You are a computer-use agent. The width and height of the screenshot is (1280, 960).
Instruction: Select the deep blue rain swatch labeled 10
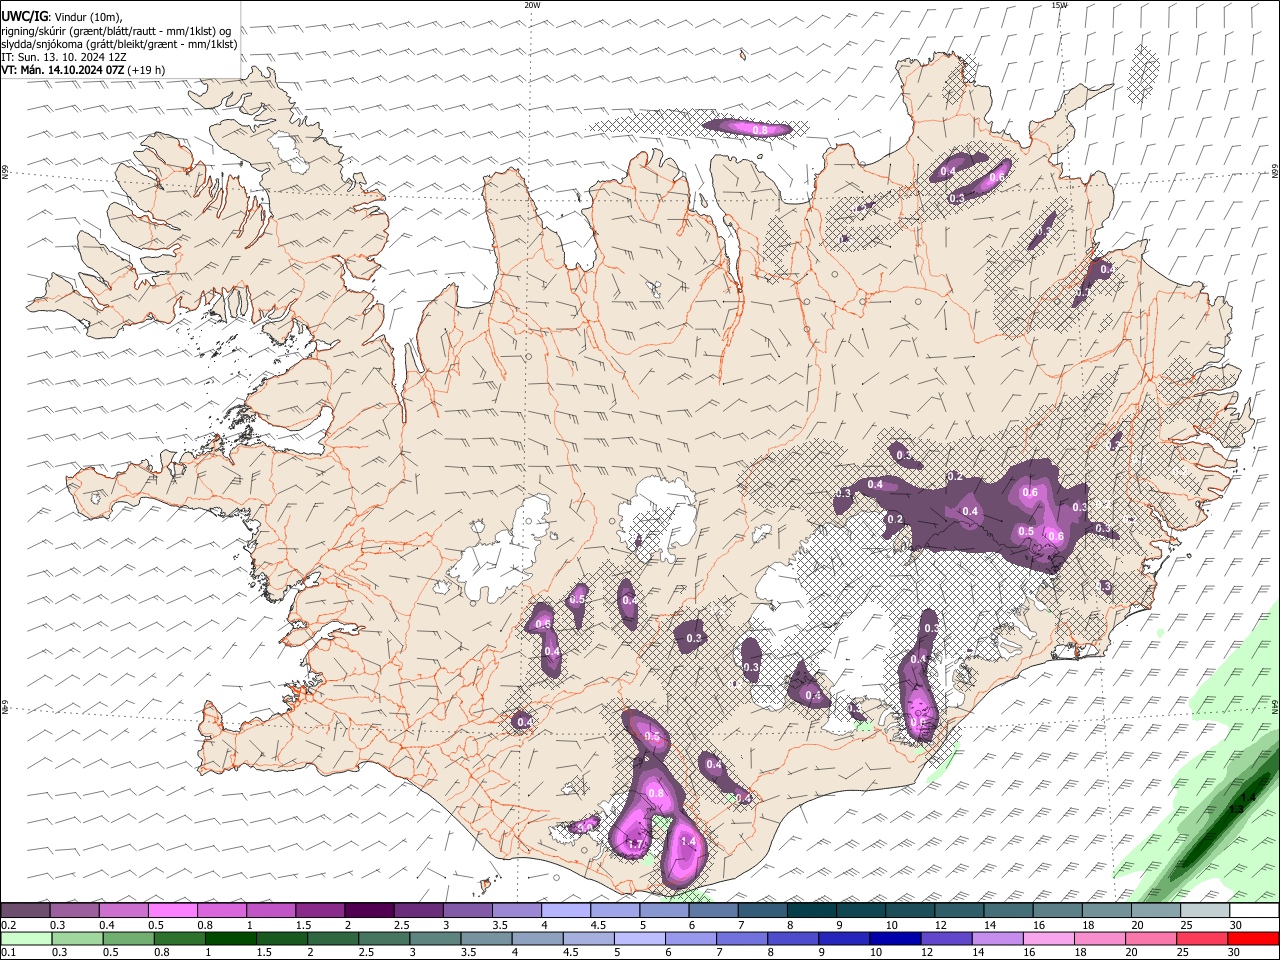tap(894, 938)
